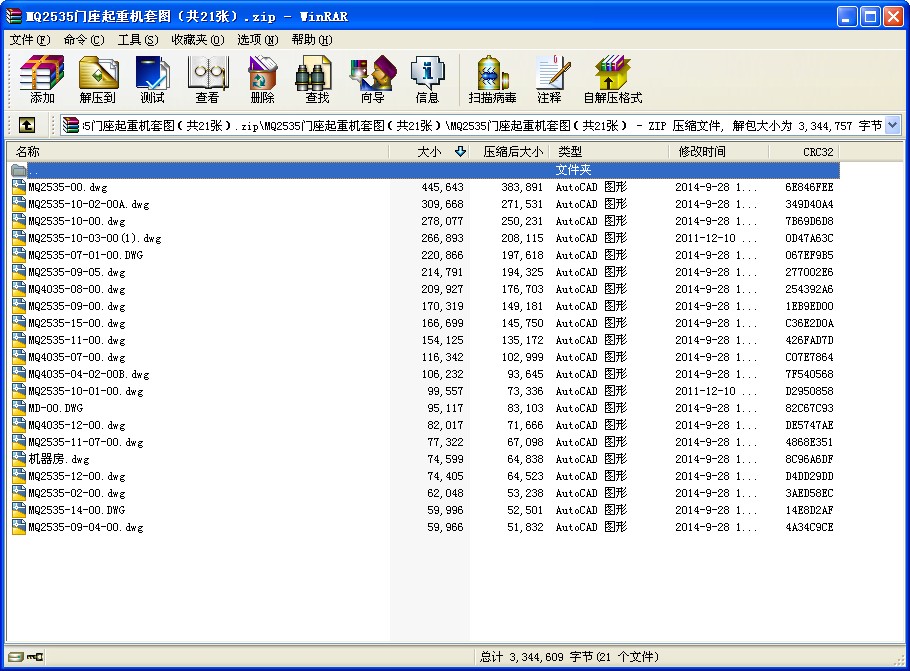Click CRC32 value 6E846FEE
The width and height of the screenshot is (910, 671).
(x=809, y=187)
